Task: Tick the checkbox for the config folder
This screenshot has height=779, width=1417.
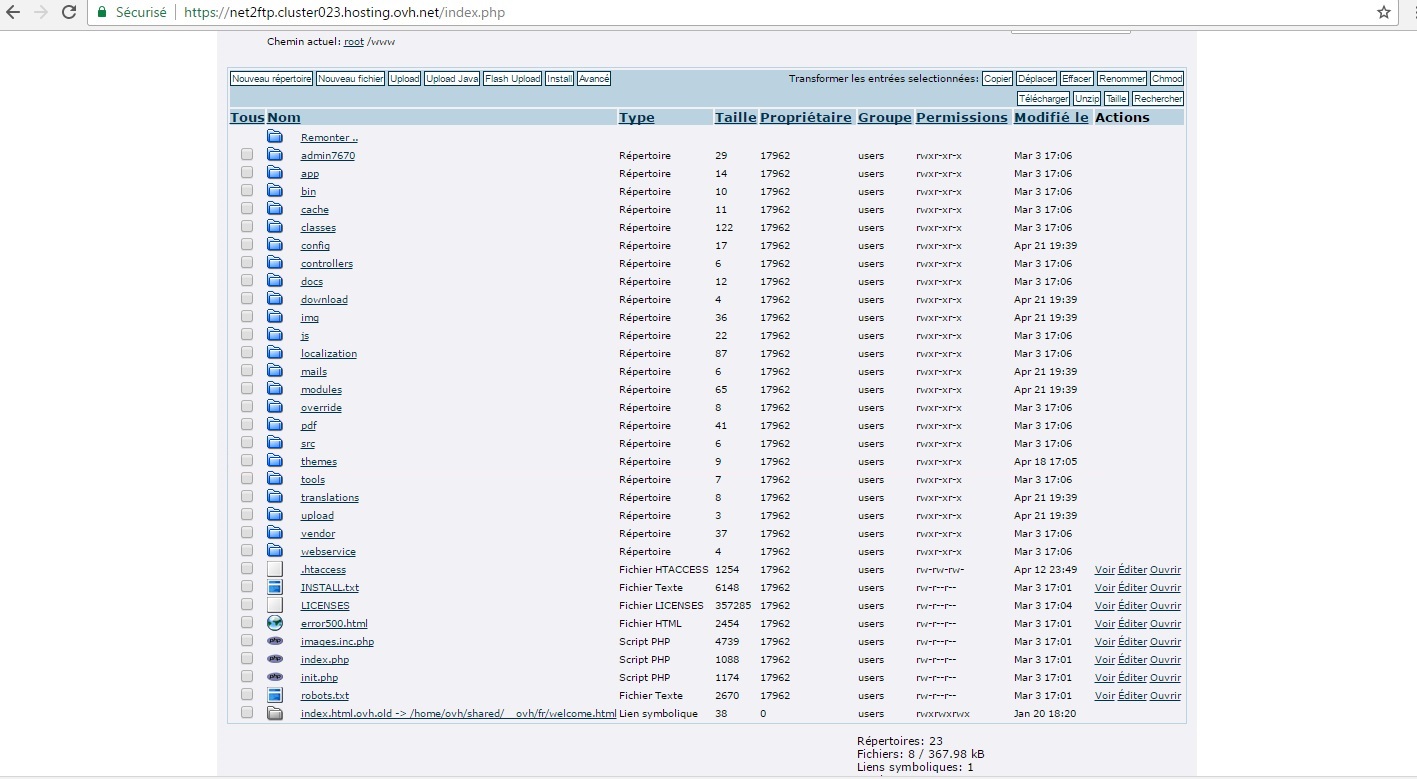Action: pos(247,245)
